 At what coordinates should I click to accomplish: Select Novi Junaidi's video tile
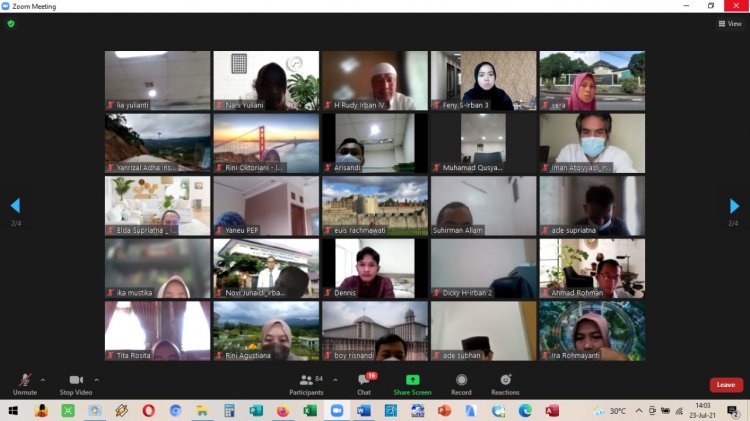coord(266,268)
